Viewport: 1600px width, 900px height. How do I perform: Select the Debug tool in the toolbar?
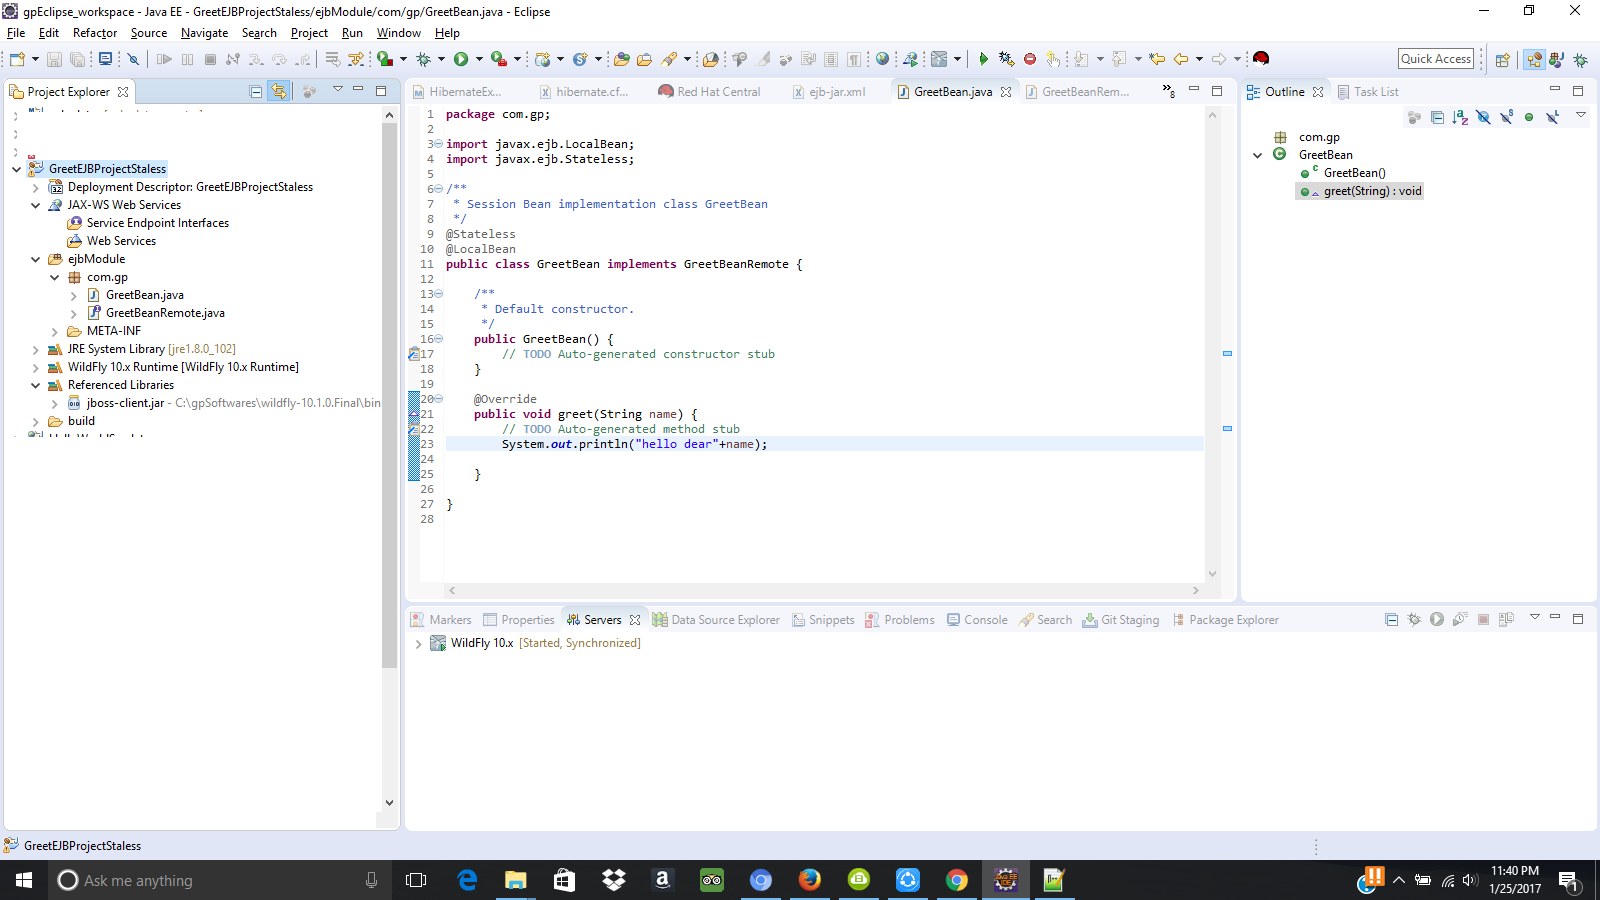coord(423,58)
